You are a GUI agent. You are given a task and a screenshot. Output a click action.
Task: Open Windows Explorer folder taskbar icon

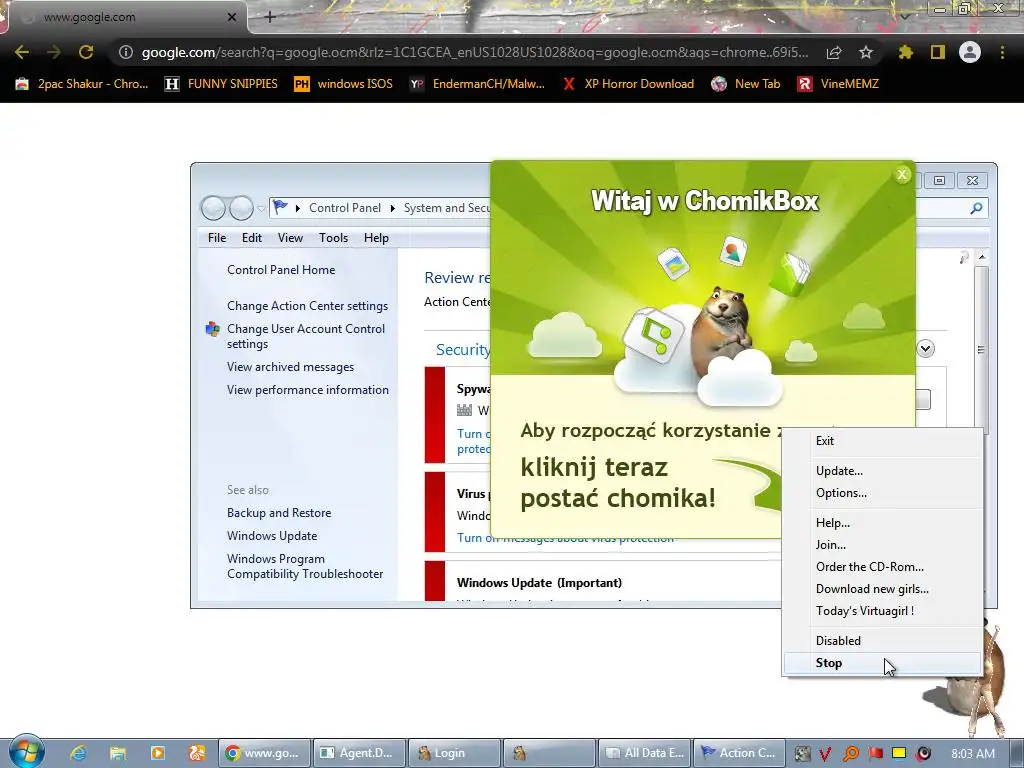(x=118, y=753)
